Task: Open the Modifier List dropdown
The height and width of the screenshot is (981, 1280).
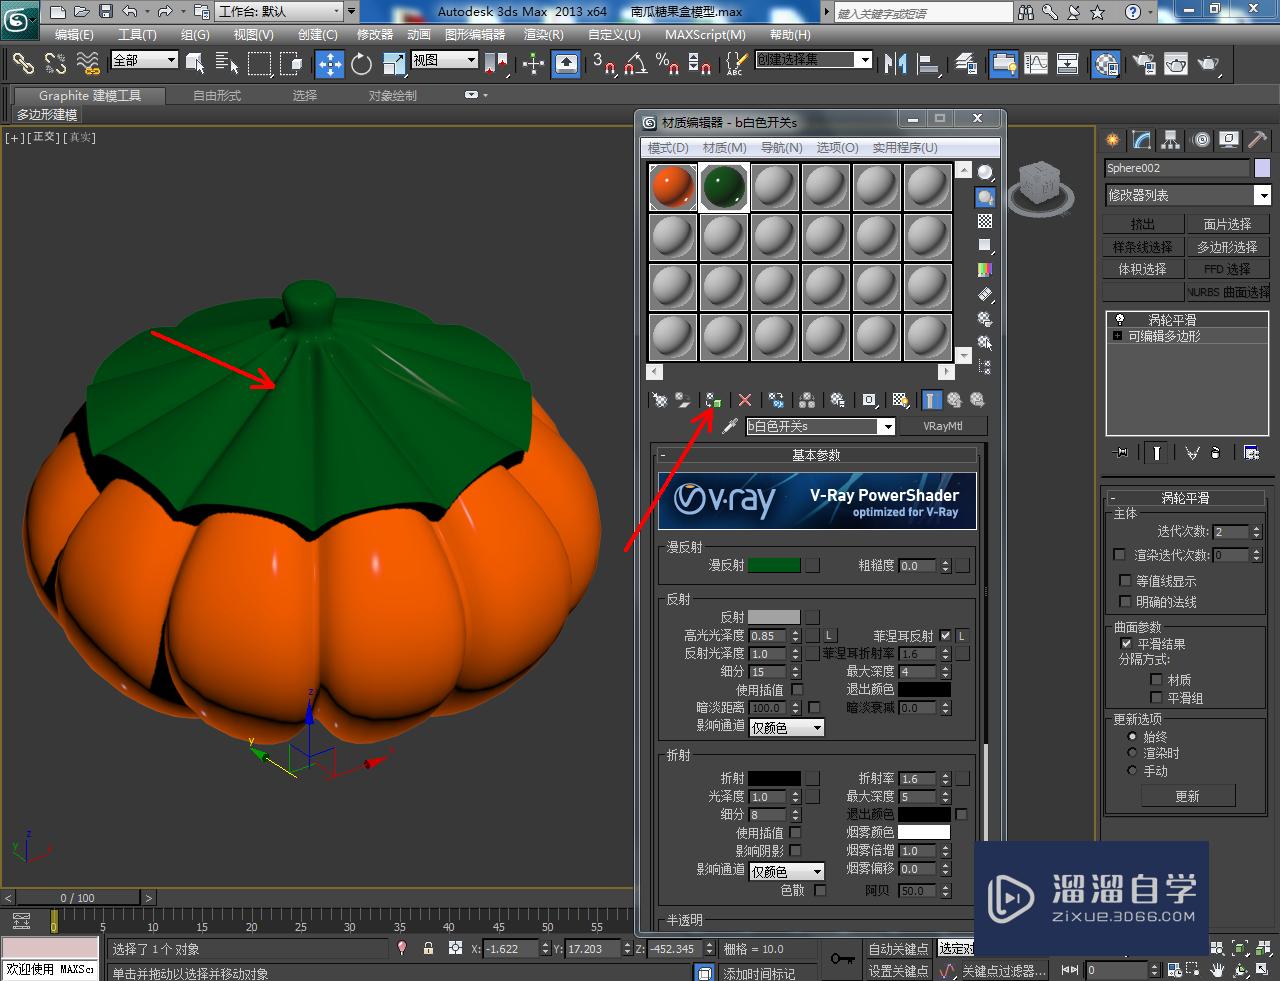Action: coord(1262,195)
